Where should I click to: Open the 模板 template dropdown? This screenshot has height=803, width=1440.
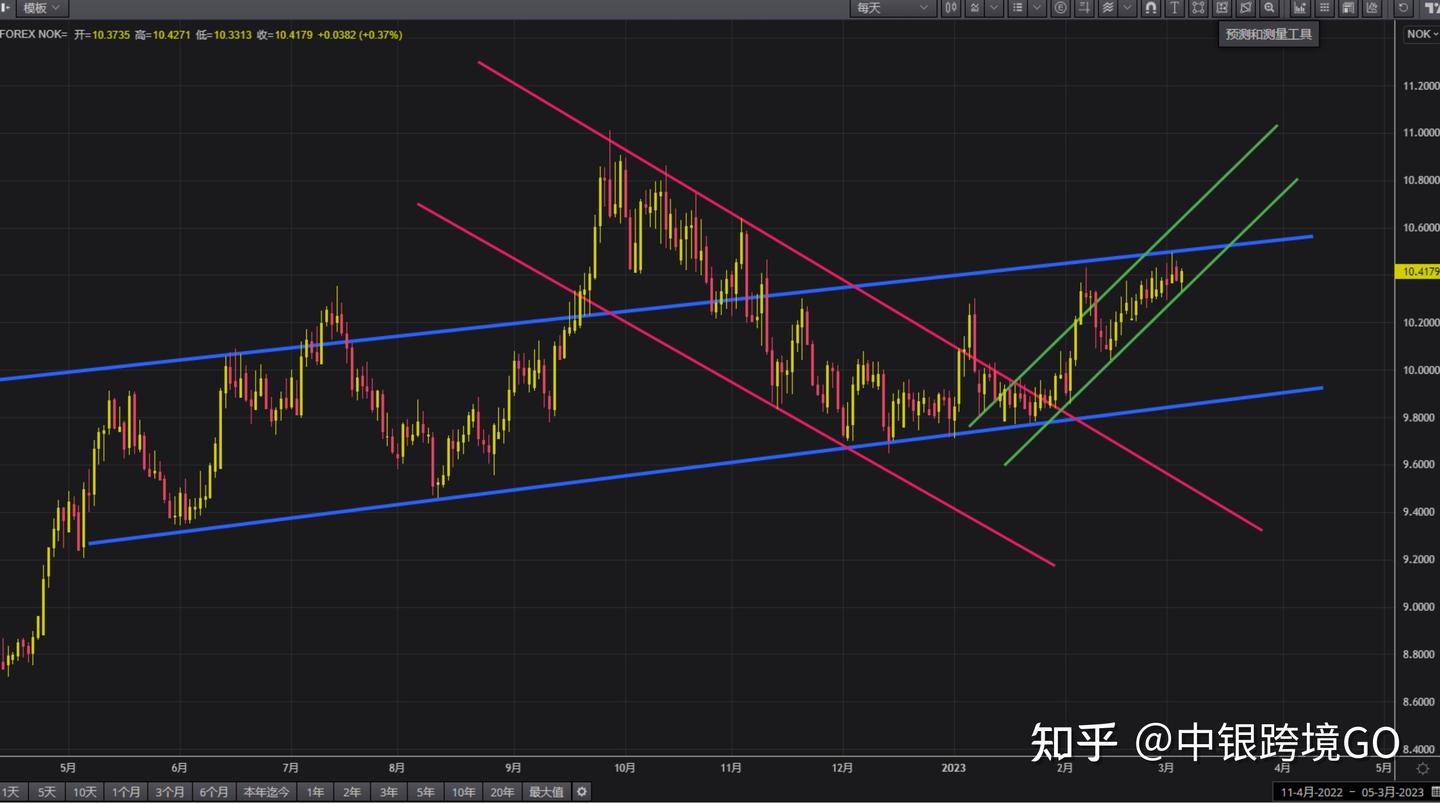coord(41,8)
